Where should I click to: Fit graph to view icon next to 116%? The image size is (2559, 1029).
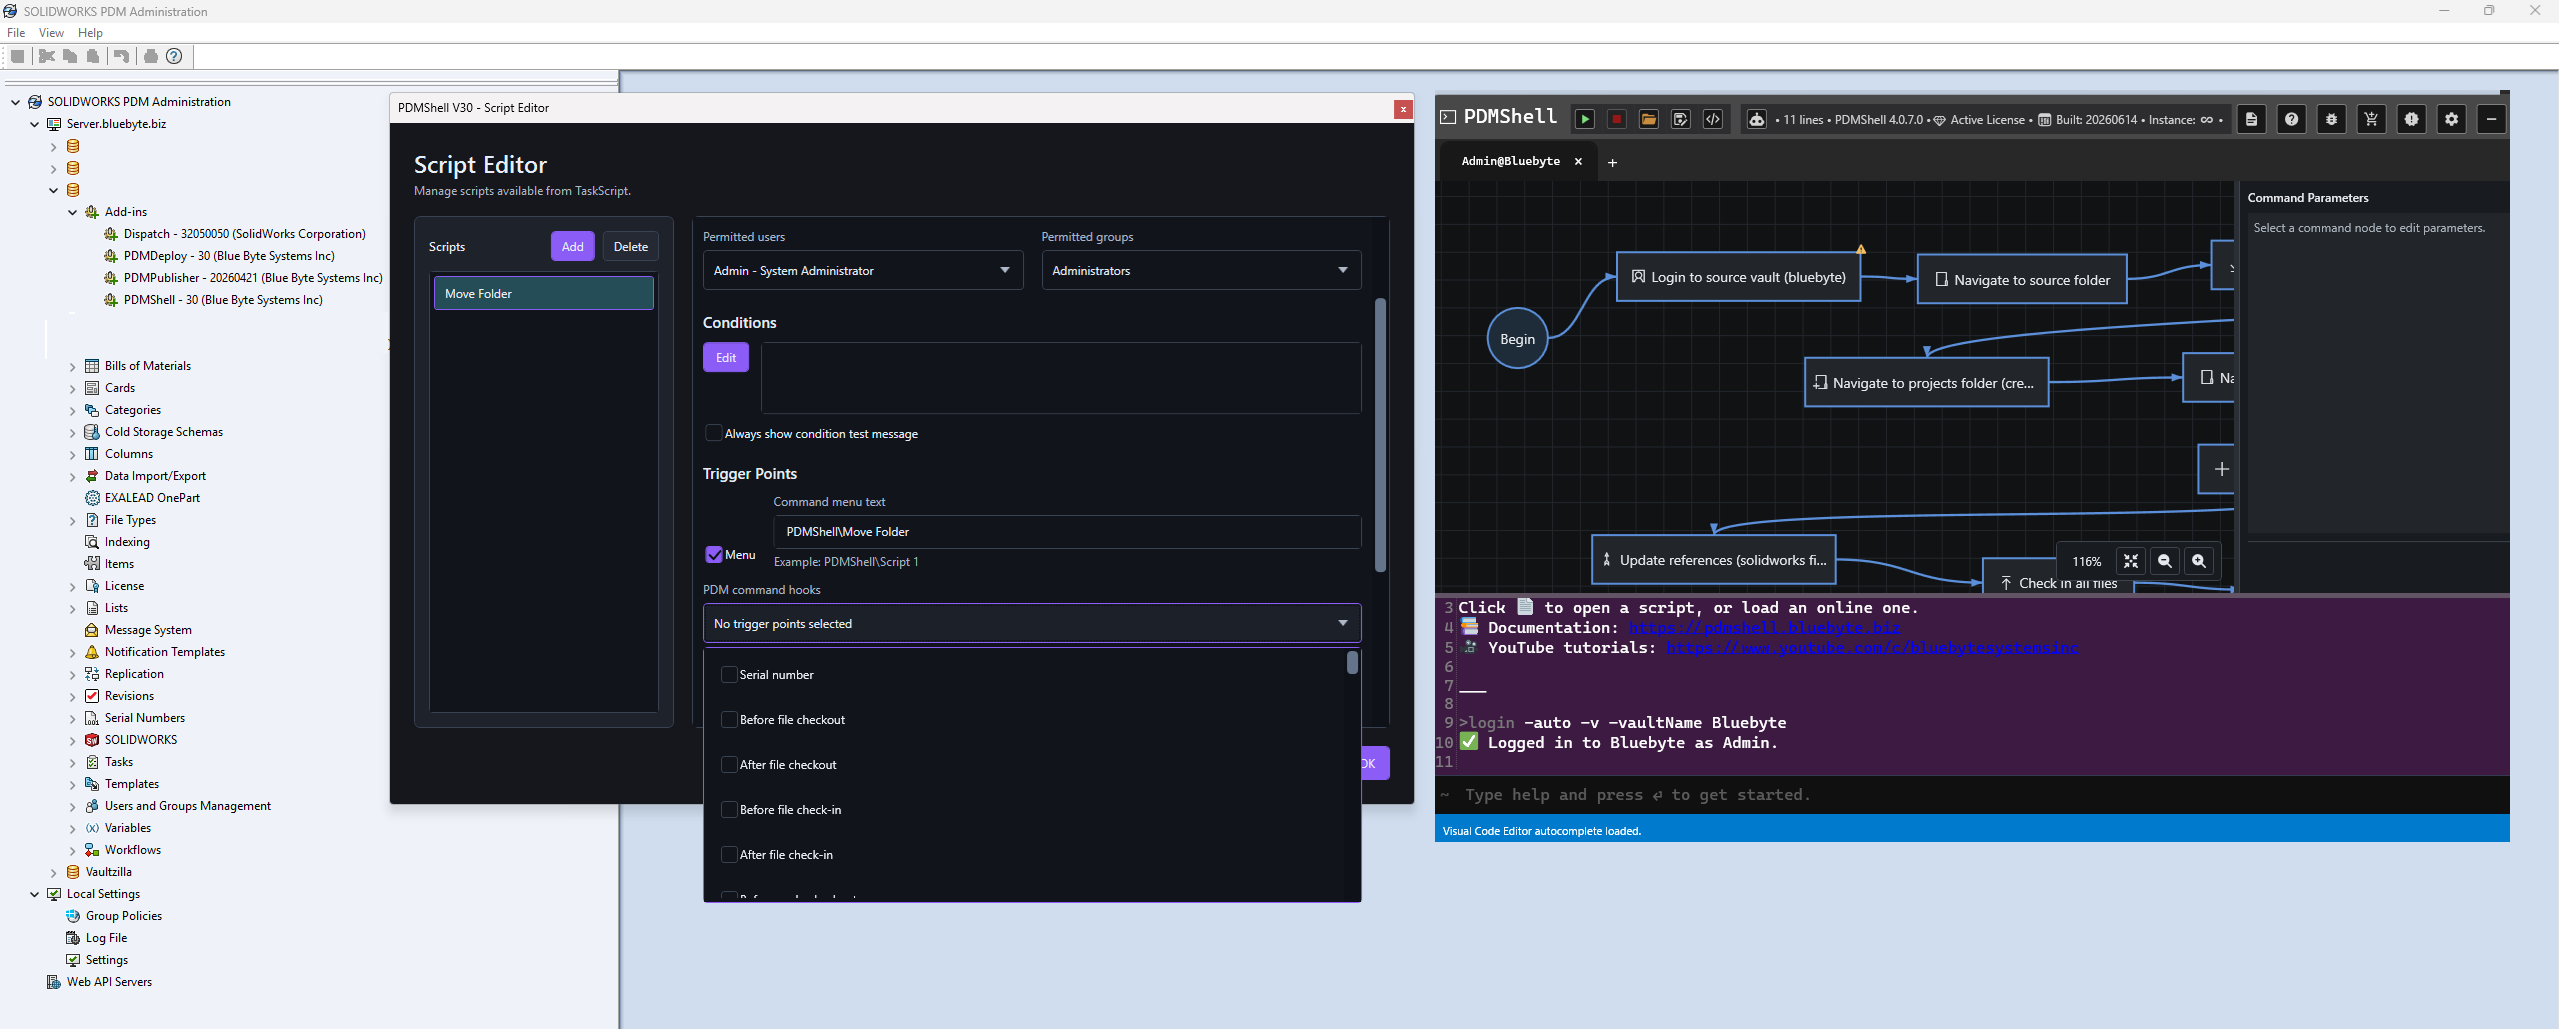[x=2131, y=561]
